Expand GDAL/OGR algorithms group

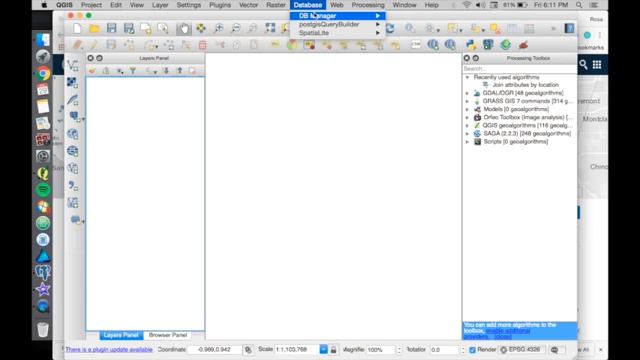pos(467,93)
